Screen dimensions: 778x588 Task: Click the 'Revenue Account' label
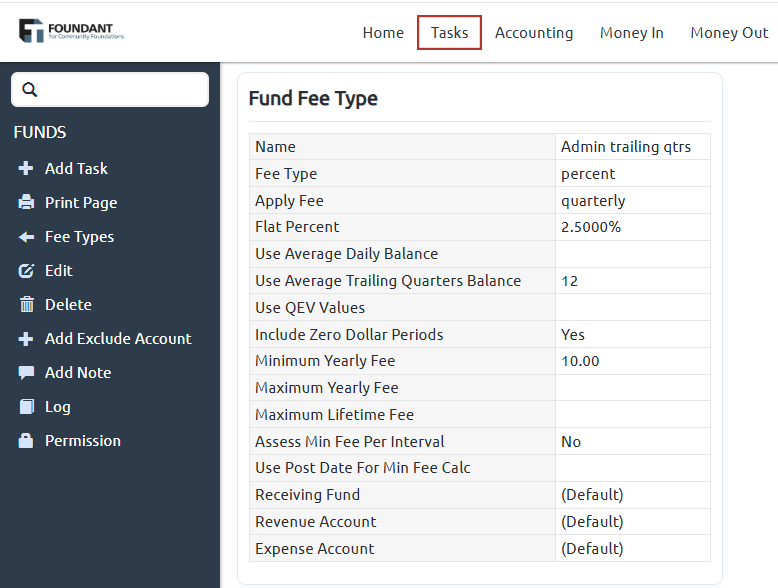(x=316, y=522)
